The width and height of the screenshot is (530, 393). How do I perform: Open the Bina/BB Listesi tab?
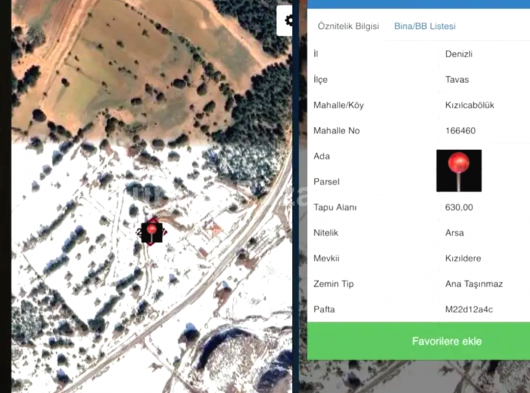coord(425,26)
